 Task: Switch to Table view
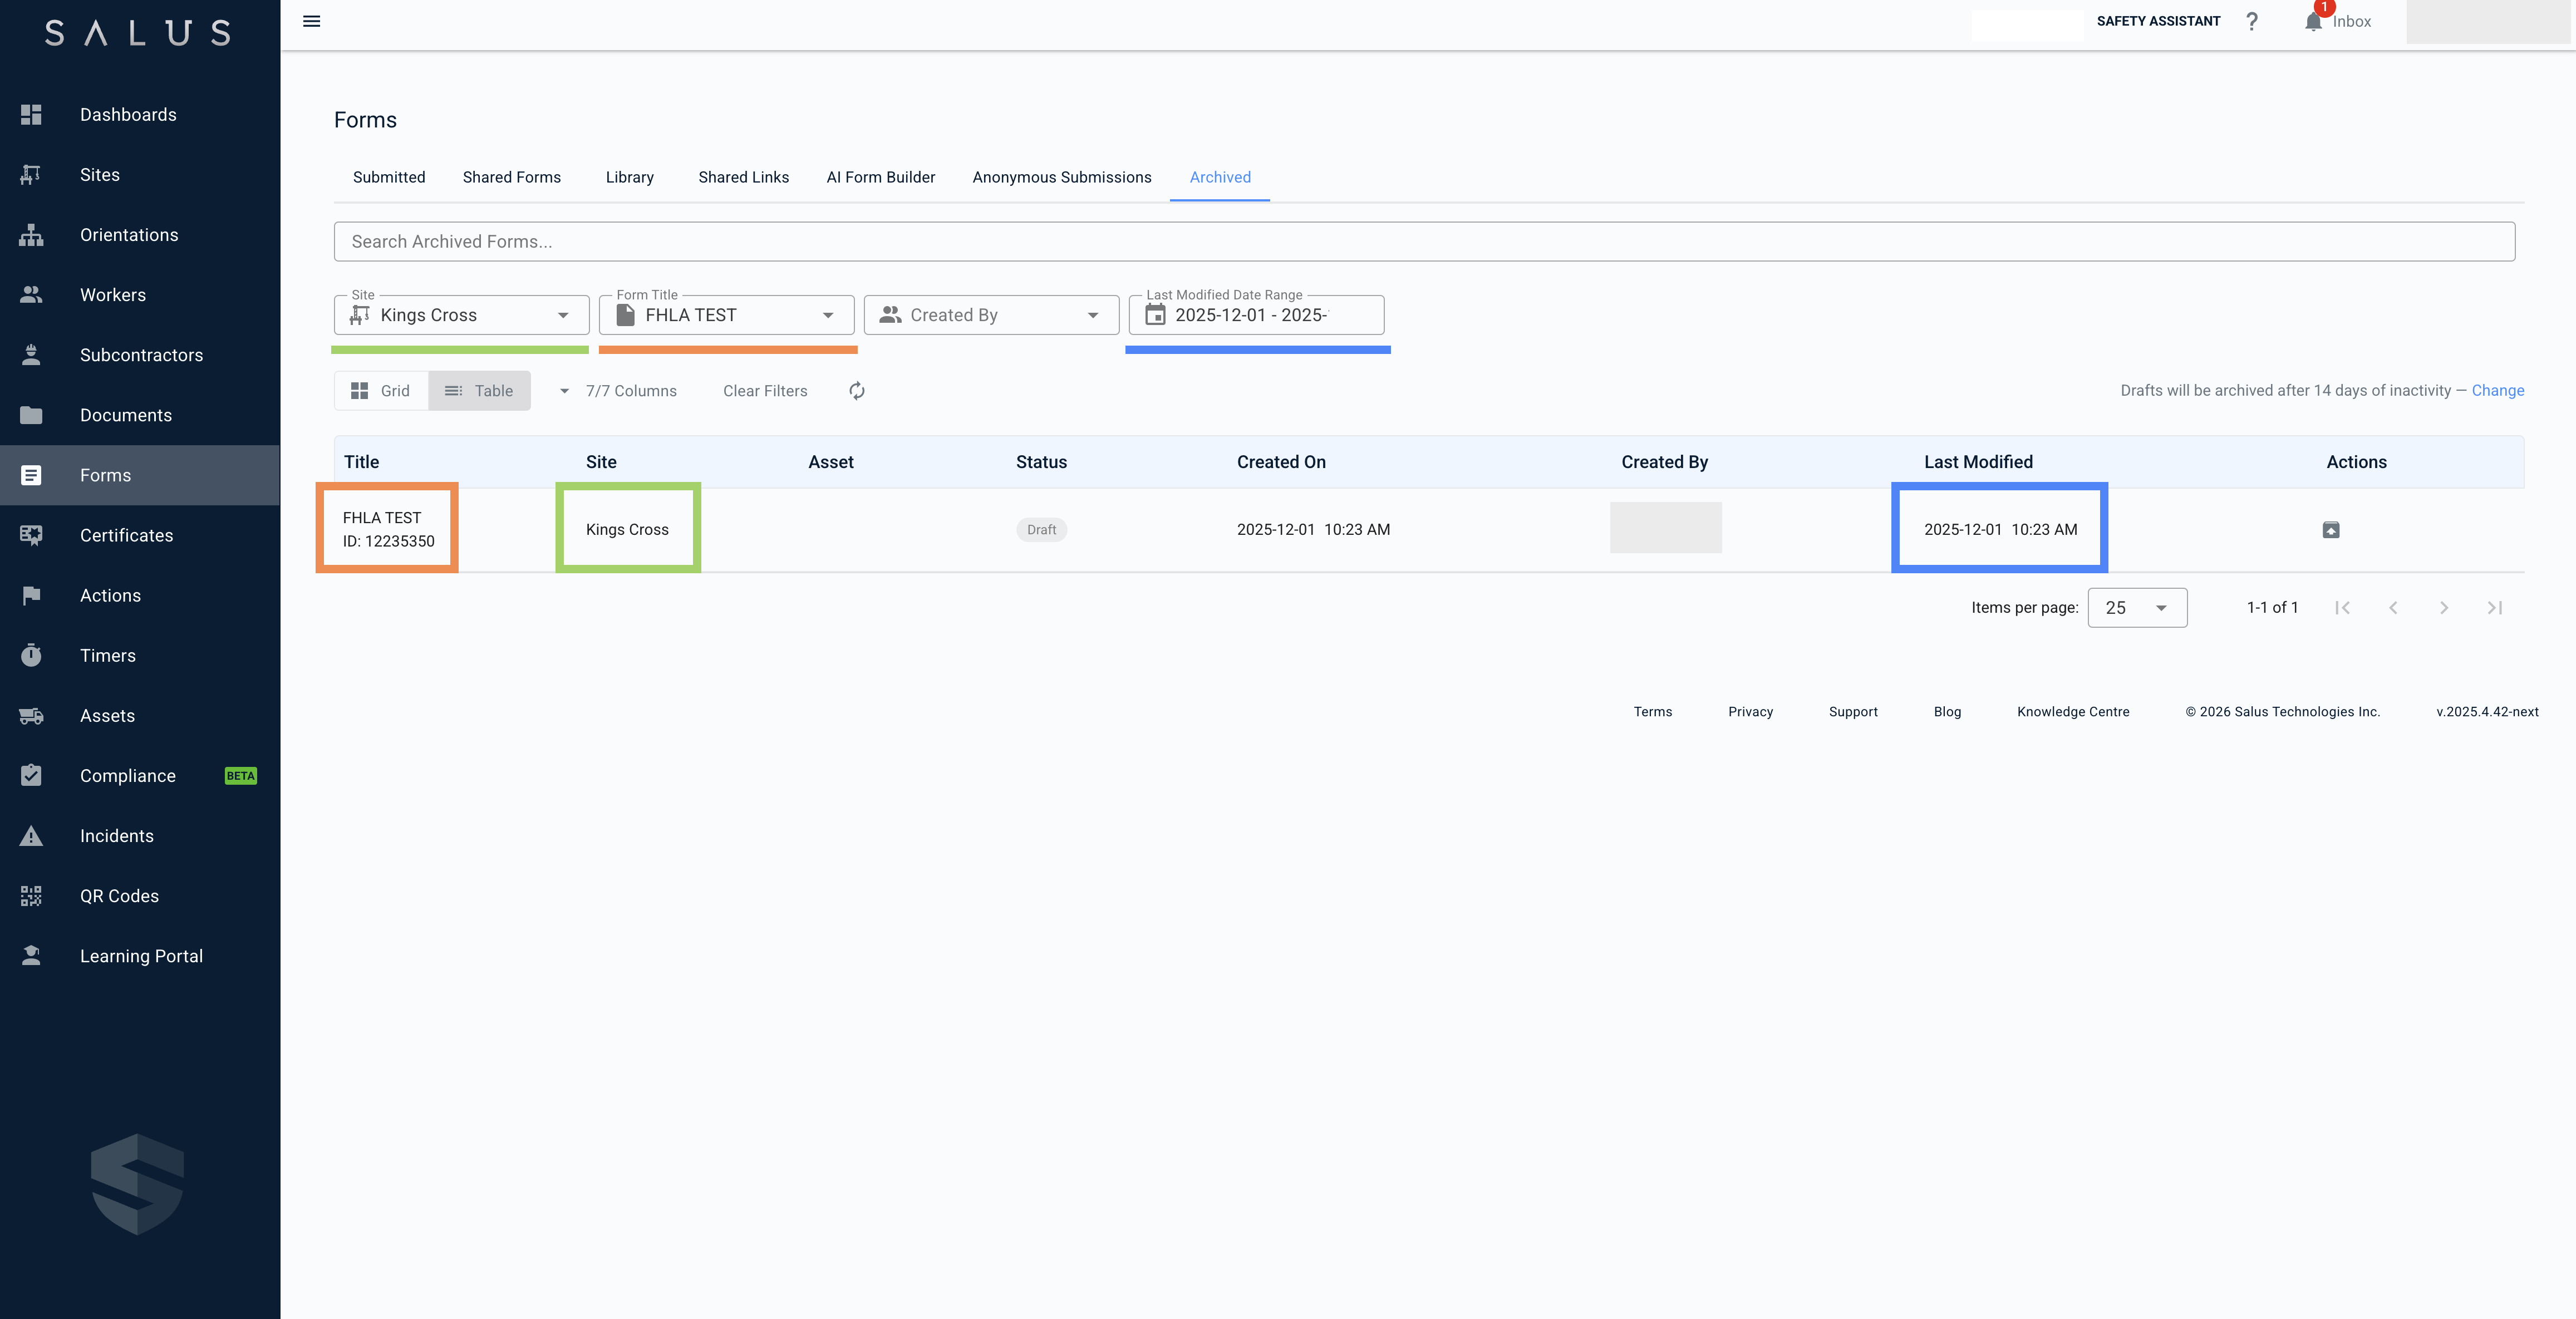[x=479, y=391]
